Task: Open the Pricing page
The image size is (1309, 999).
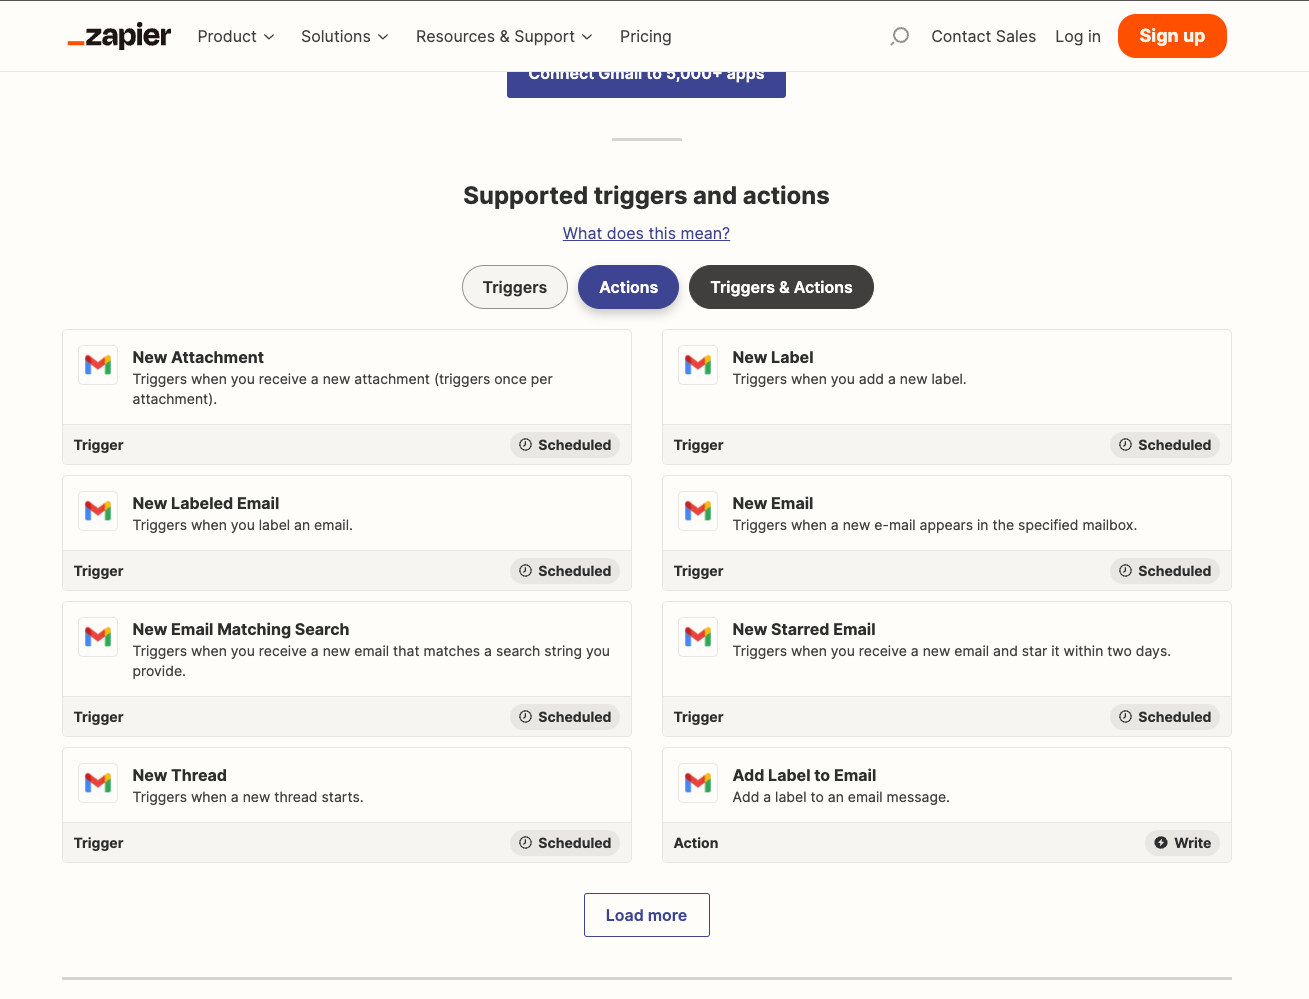Action: 645,36
